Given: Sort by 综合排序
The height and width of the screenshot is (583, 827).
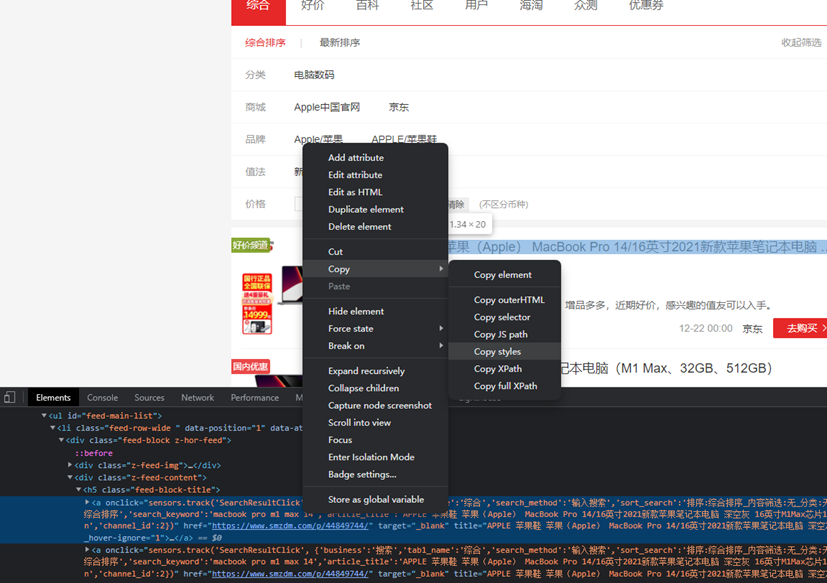Looking at the screenshot, I should coord(265,43).
